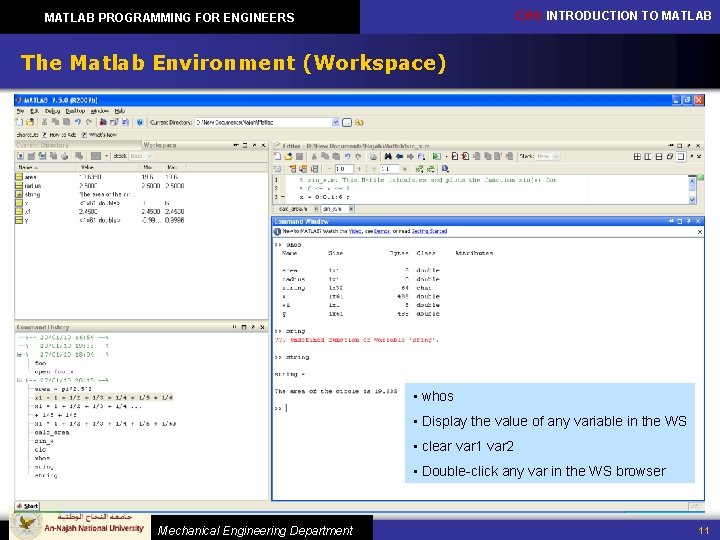Open the Stack dropdown in Workspace panel
This screenshot has width=720, height=540.
tap(150, 156)
